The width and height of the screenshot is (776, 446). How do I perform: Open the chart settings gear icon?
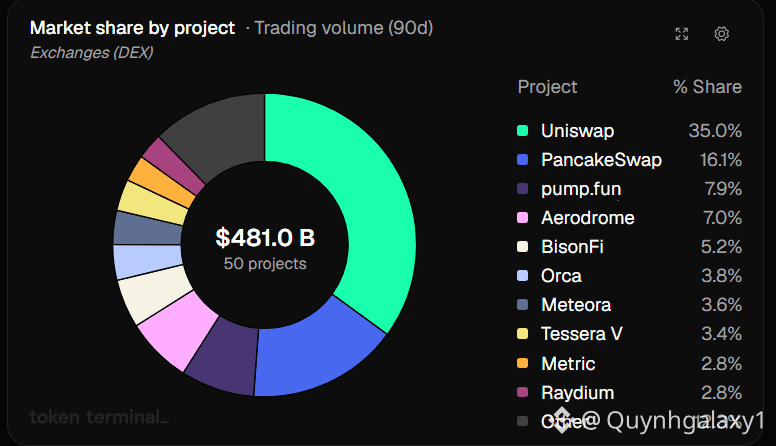coord(722,34)
